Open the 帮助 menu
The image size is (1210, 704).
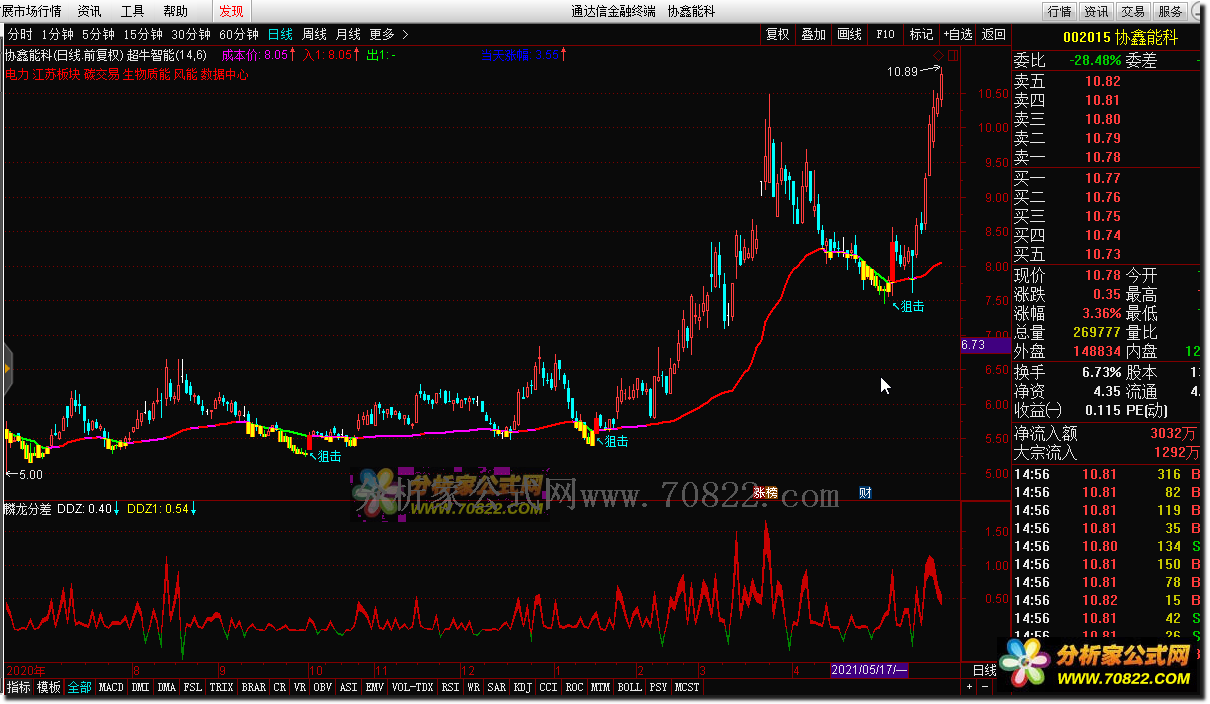point(175,11)
